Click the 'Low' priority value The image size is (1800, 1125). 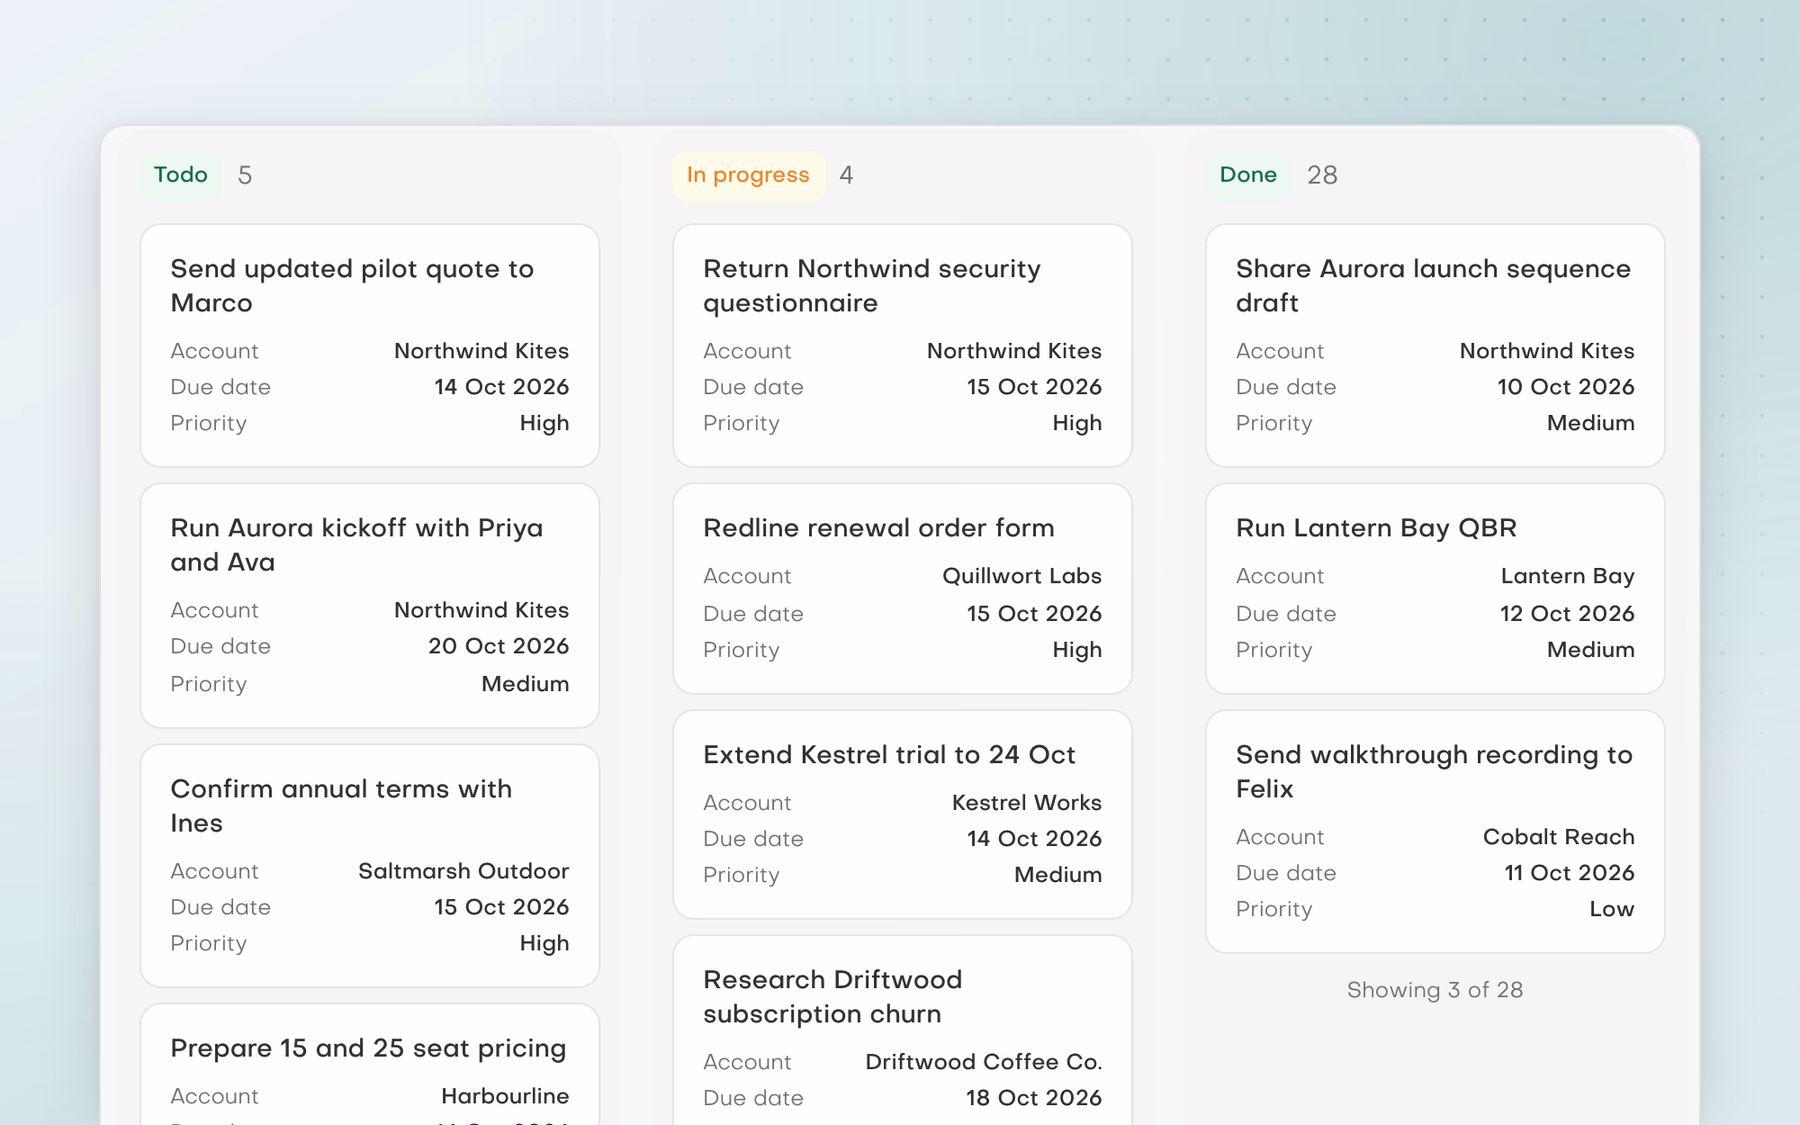[x=1612, y=909]
